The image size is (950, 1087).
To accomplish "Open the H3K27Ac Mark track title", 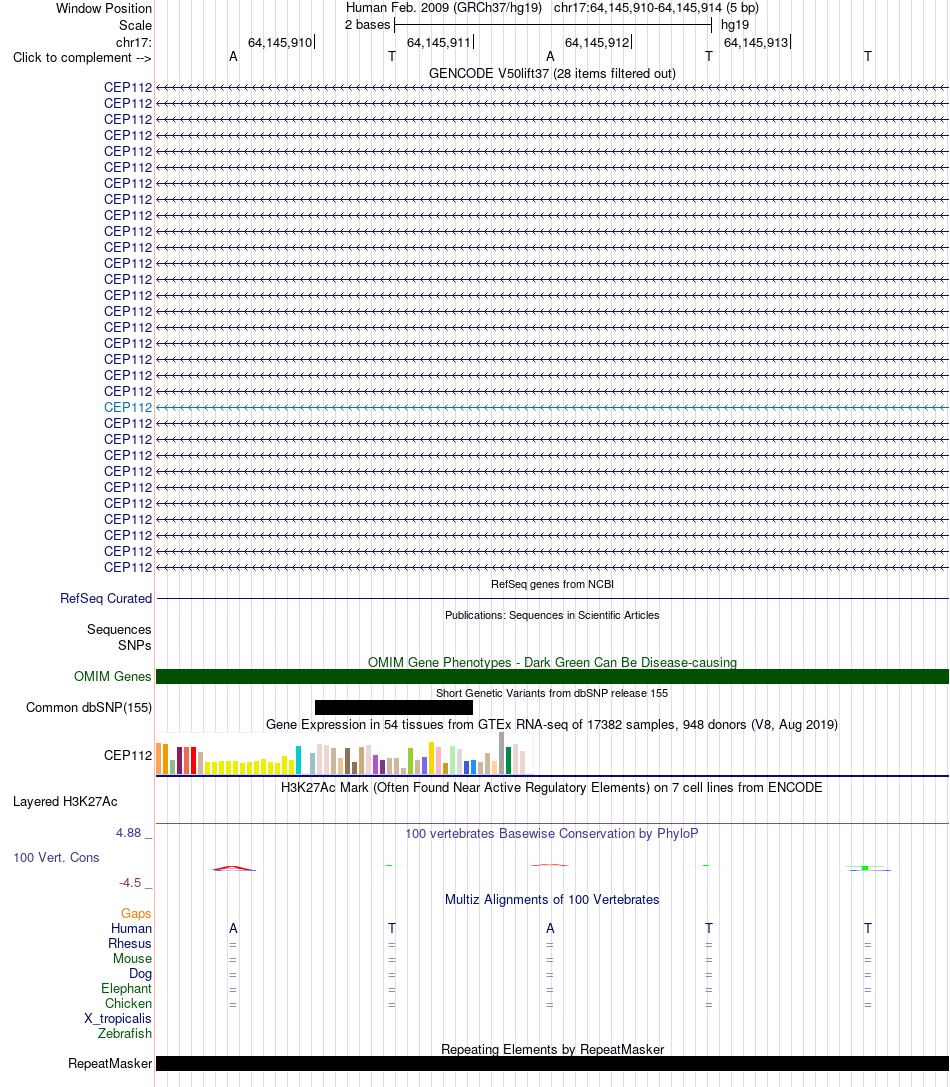I will point(552,788).
